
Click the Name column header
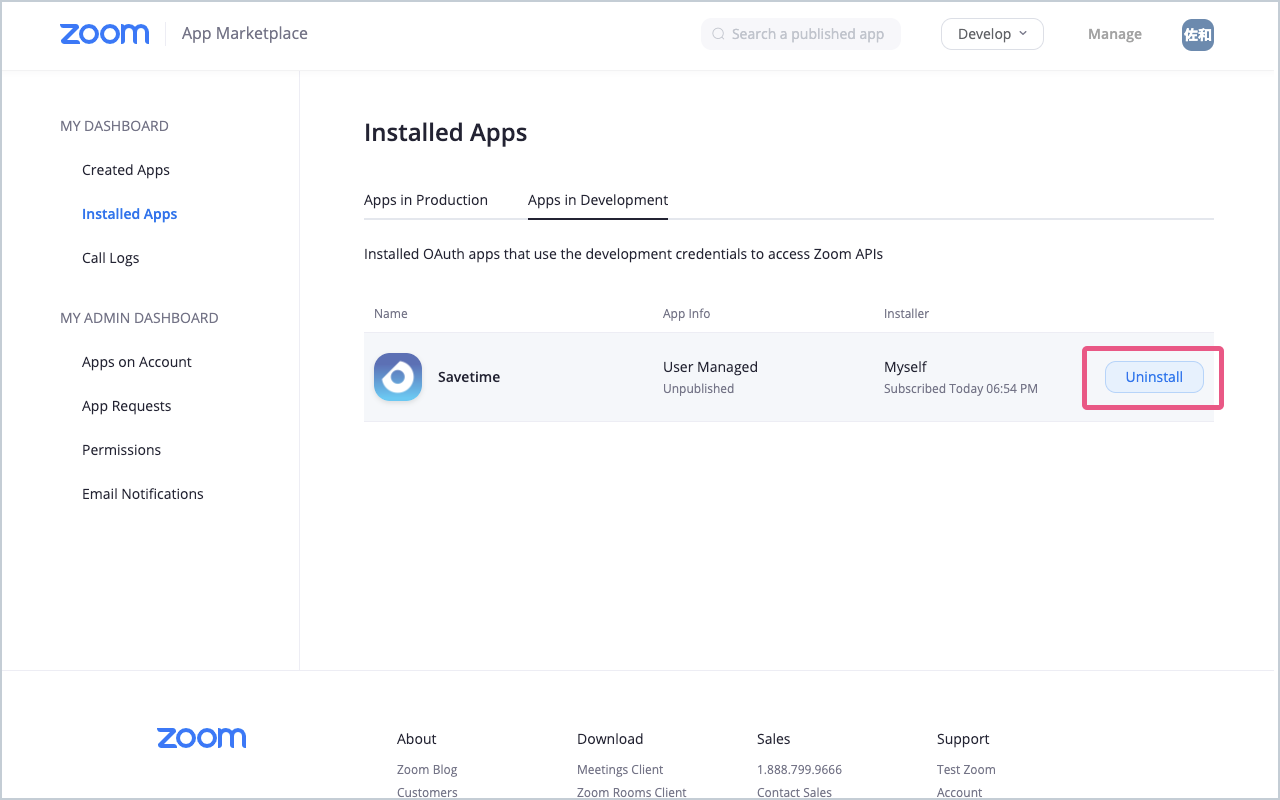click(391, 314)
